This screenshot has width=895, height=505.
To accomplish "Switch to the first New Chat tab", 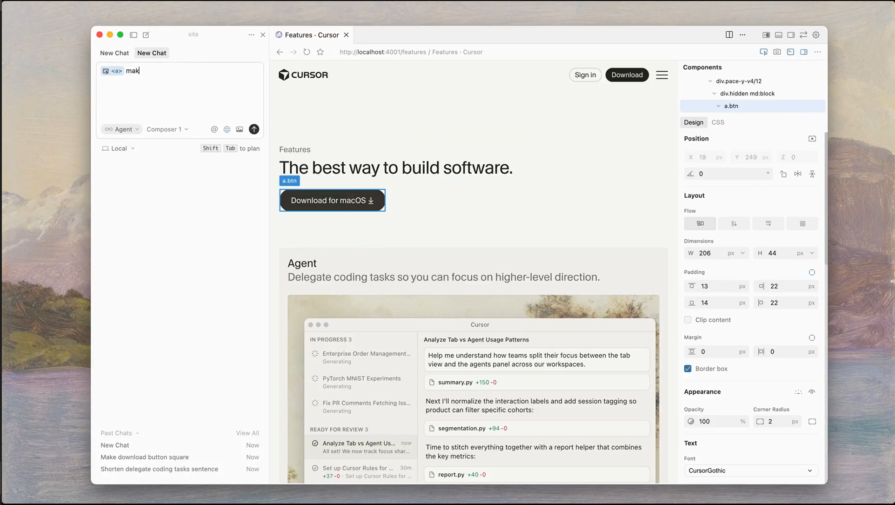I will (115, 53).
